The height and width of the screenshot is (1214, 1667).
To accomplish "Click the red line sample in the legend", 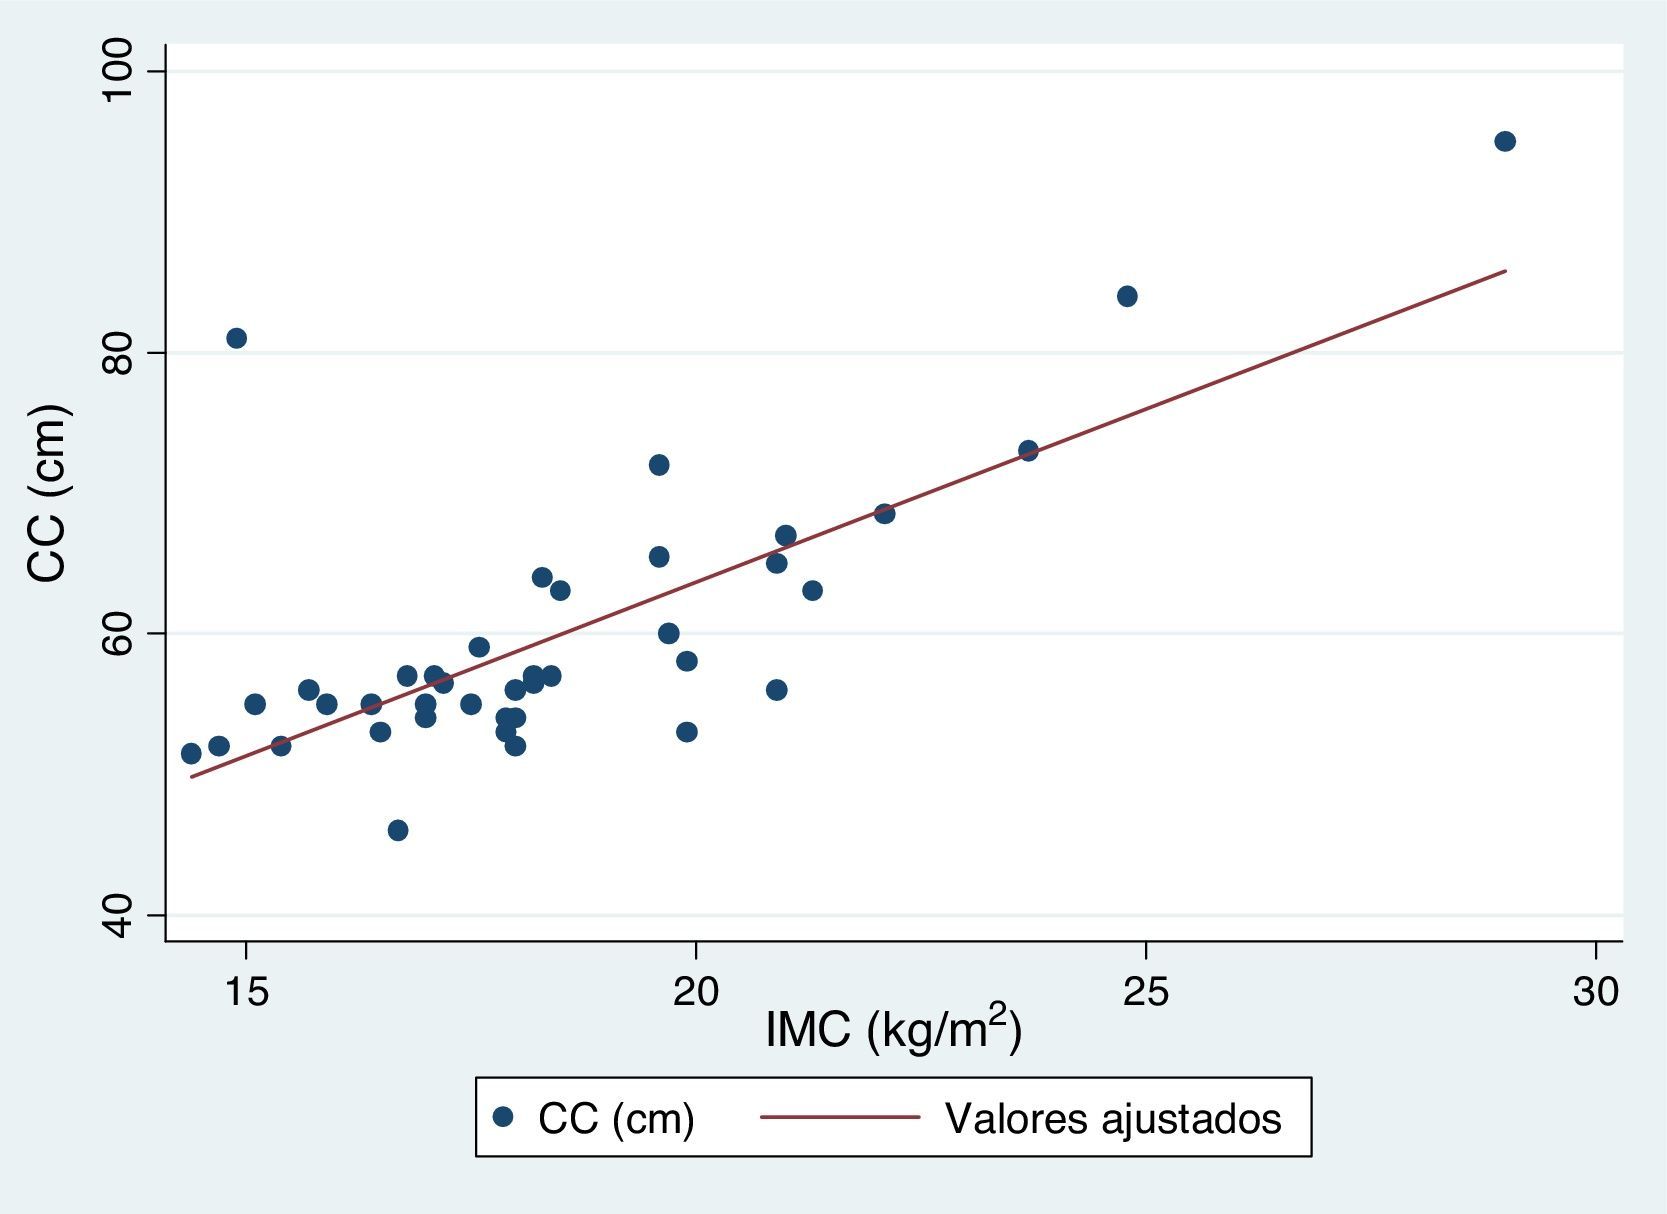I will click(839, 1117).
